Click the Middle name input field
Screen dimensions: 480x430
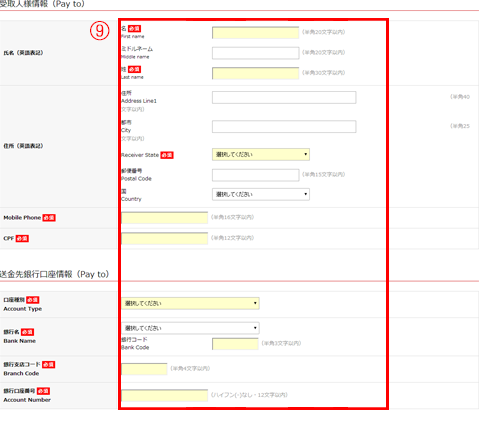[x=255, y=53]
